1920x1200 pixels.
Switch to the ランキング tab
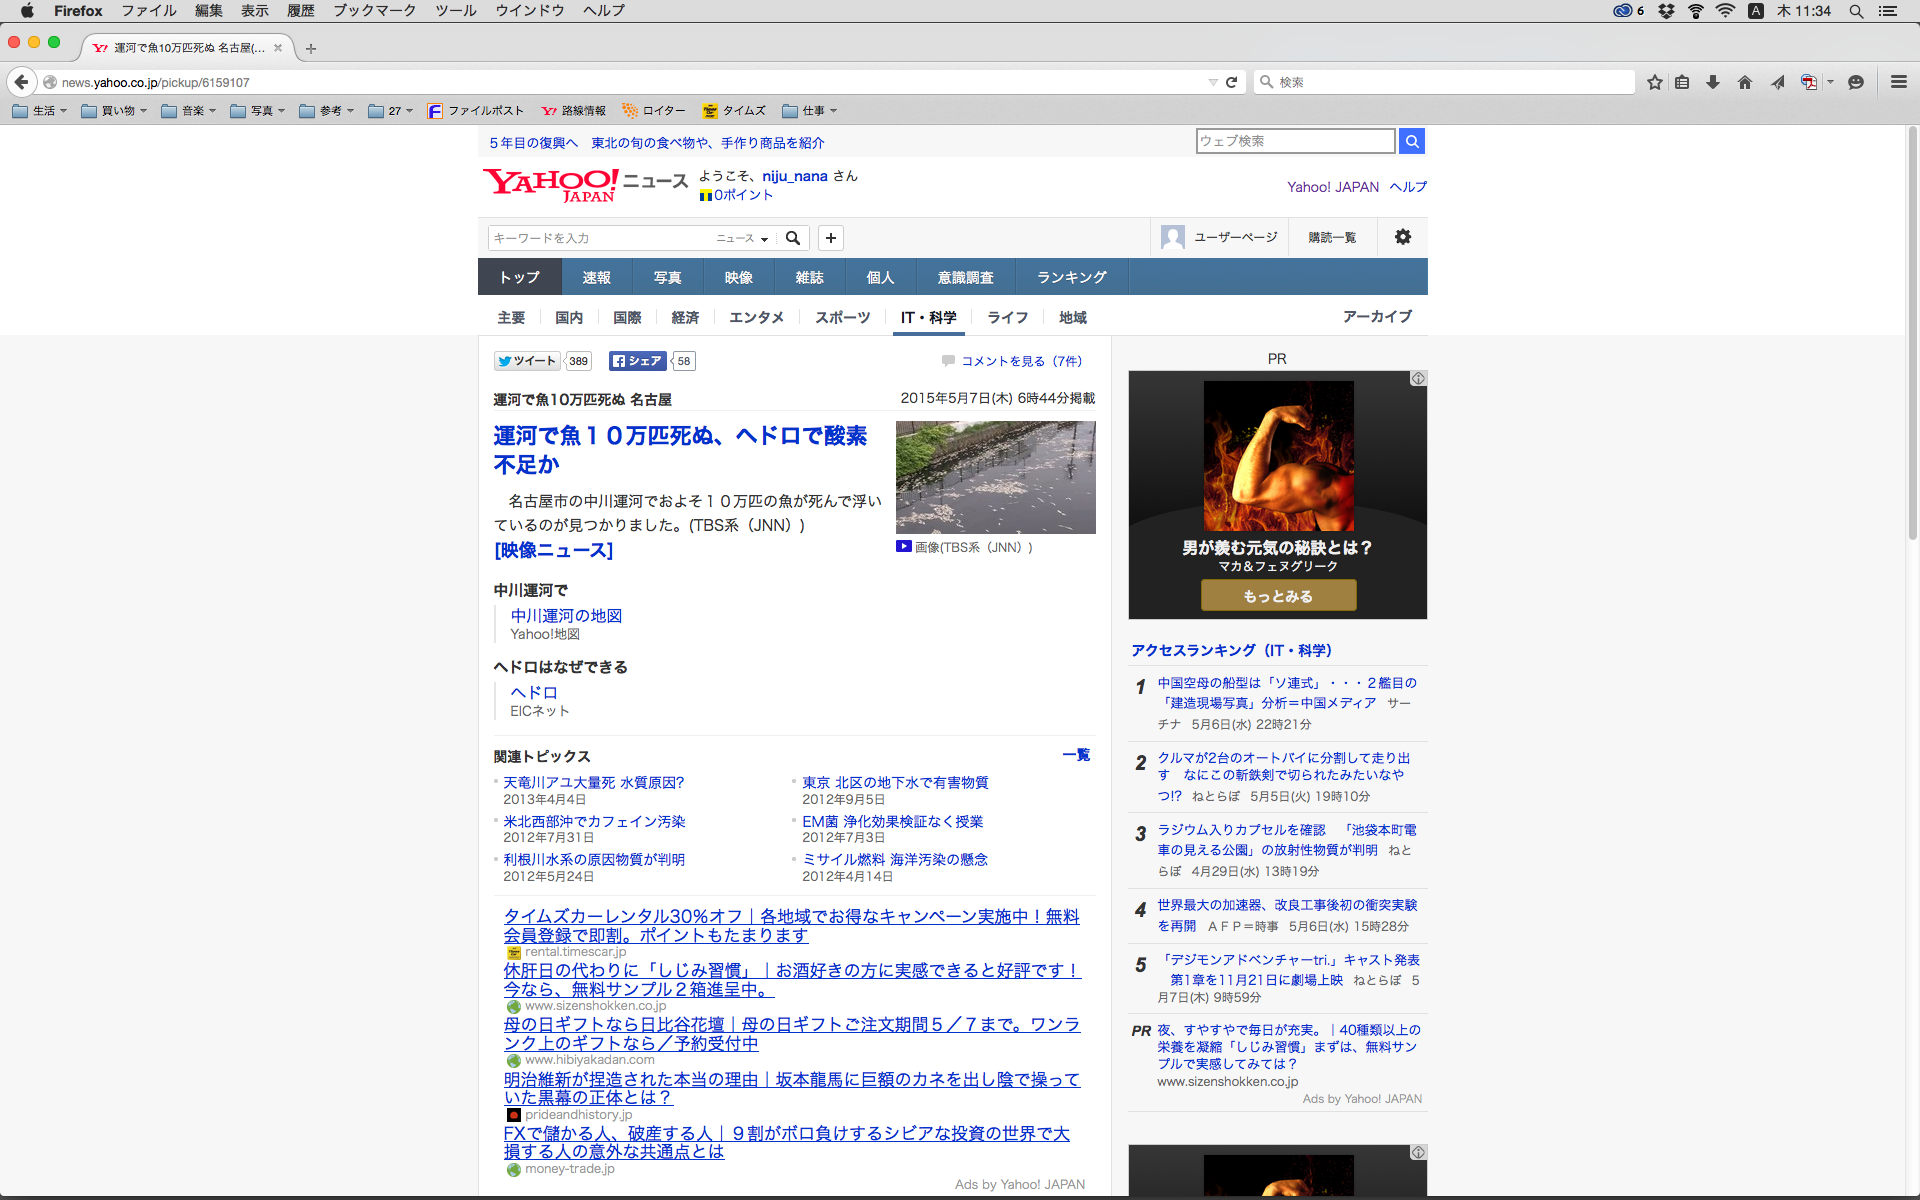pyautogui.click(x=1071, y=277)
